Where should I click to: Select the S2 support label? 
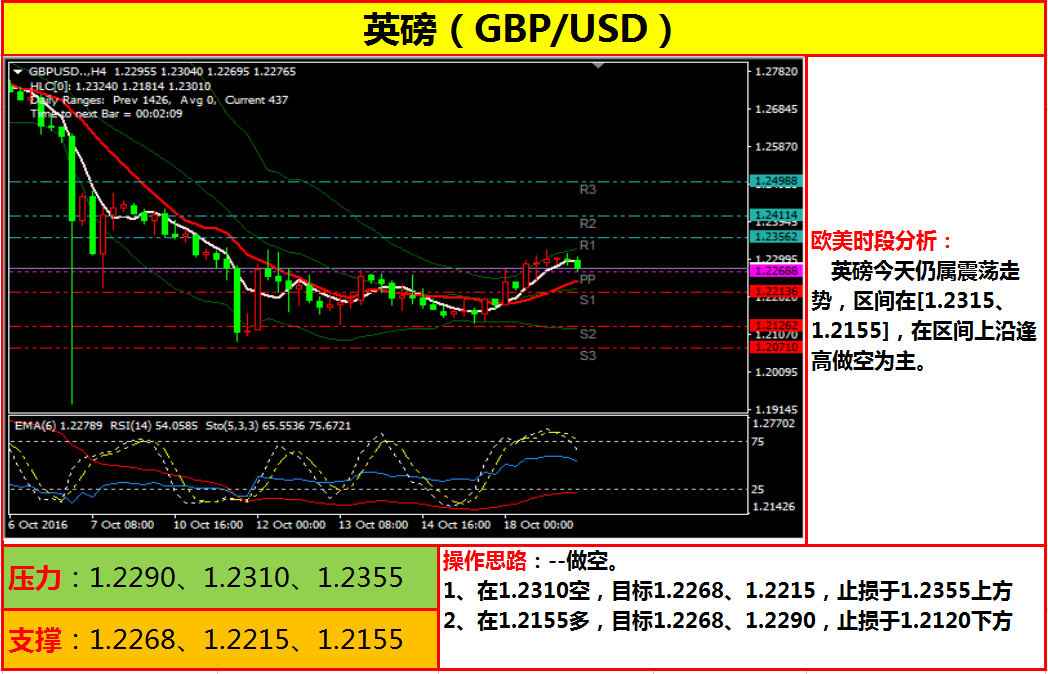click(x=587, y=334)
